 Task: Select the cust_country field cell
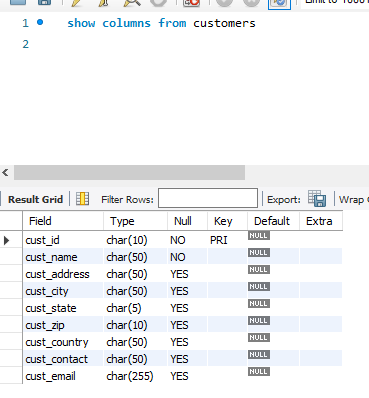point(63,342)
